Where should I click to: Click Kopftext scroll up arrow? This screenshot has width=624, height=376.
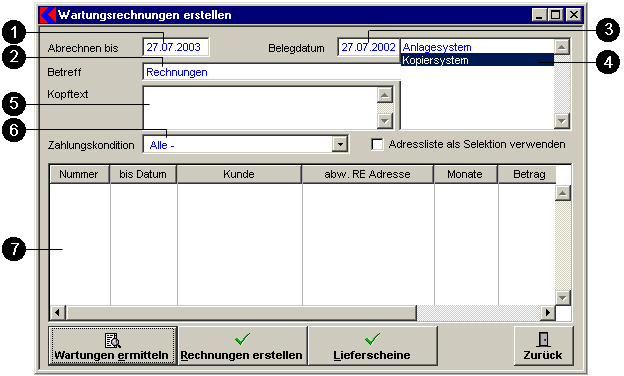[384, 95]
